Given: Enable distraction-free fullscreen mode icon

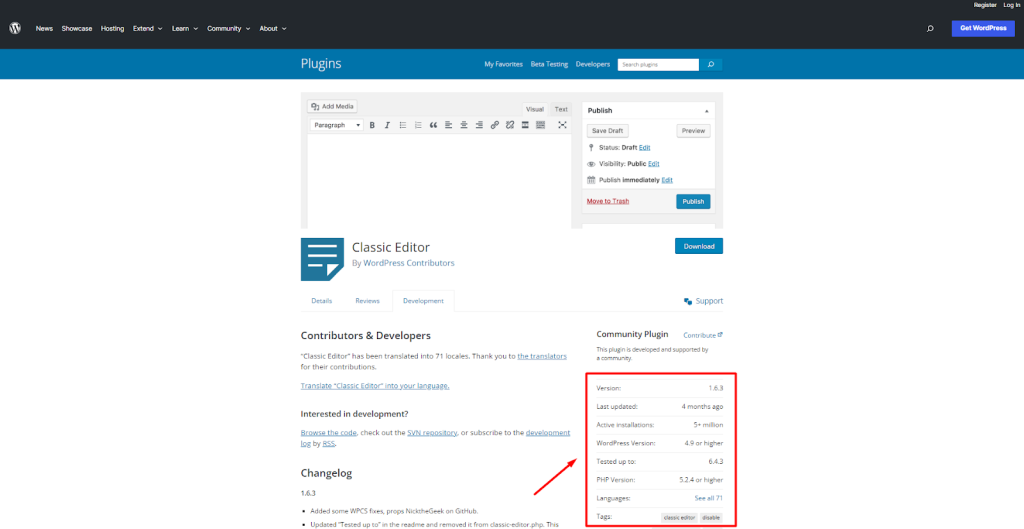Looking at the screenshot, I should [562, 125].
